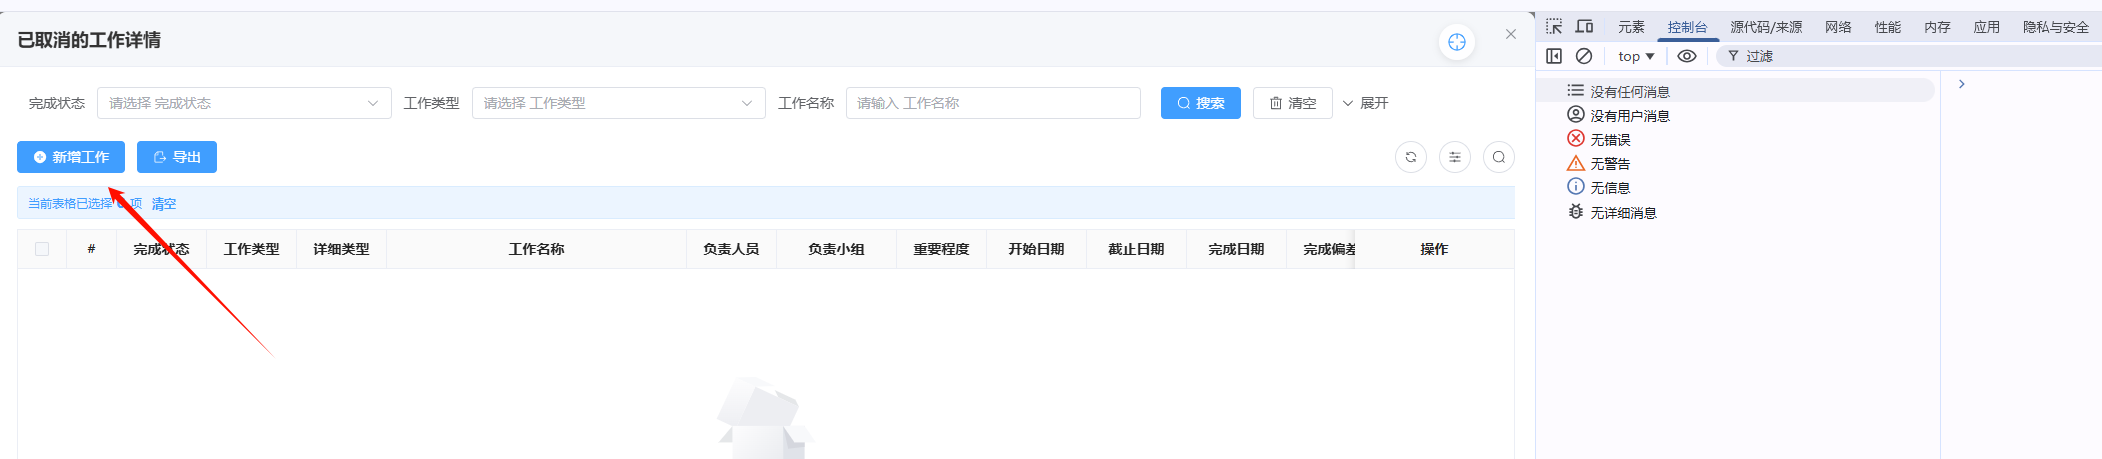Viewport: 2102px width, 459px height.
Task: Open the 工作类型 dropdown
Action: (618, 103)
